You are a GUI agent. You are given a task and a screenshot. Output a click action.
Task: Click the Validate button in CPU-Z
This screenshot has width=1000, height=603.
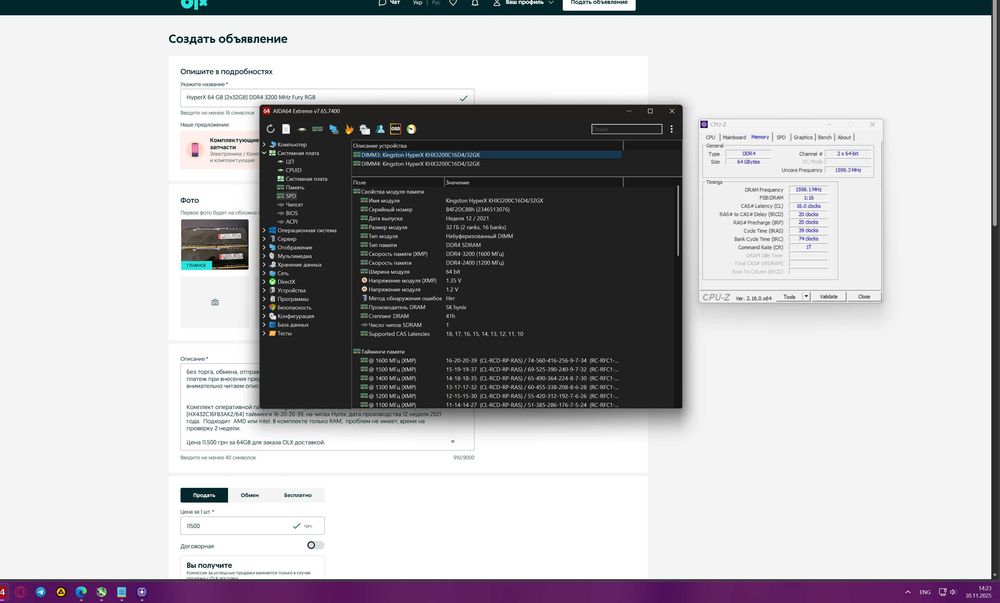point(828,296)
